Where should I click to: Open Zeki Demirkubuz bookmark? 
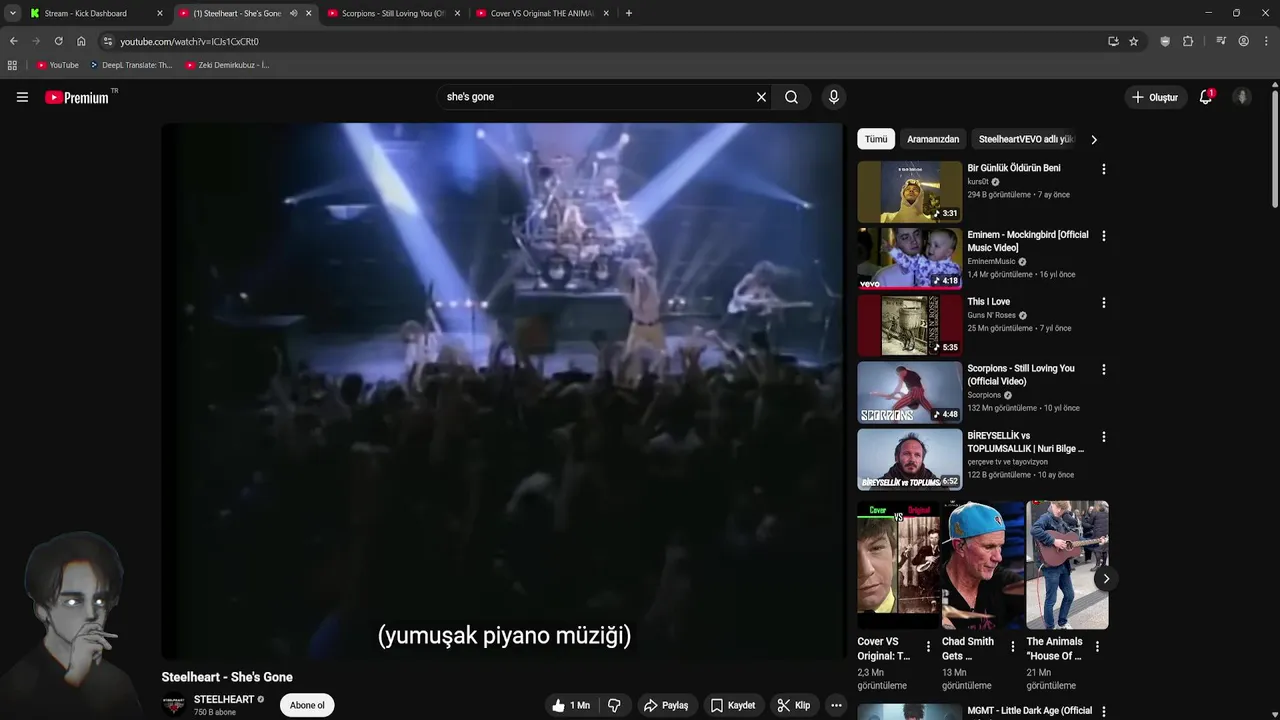[227, 65]
